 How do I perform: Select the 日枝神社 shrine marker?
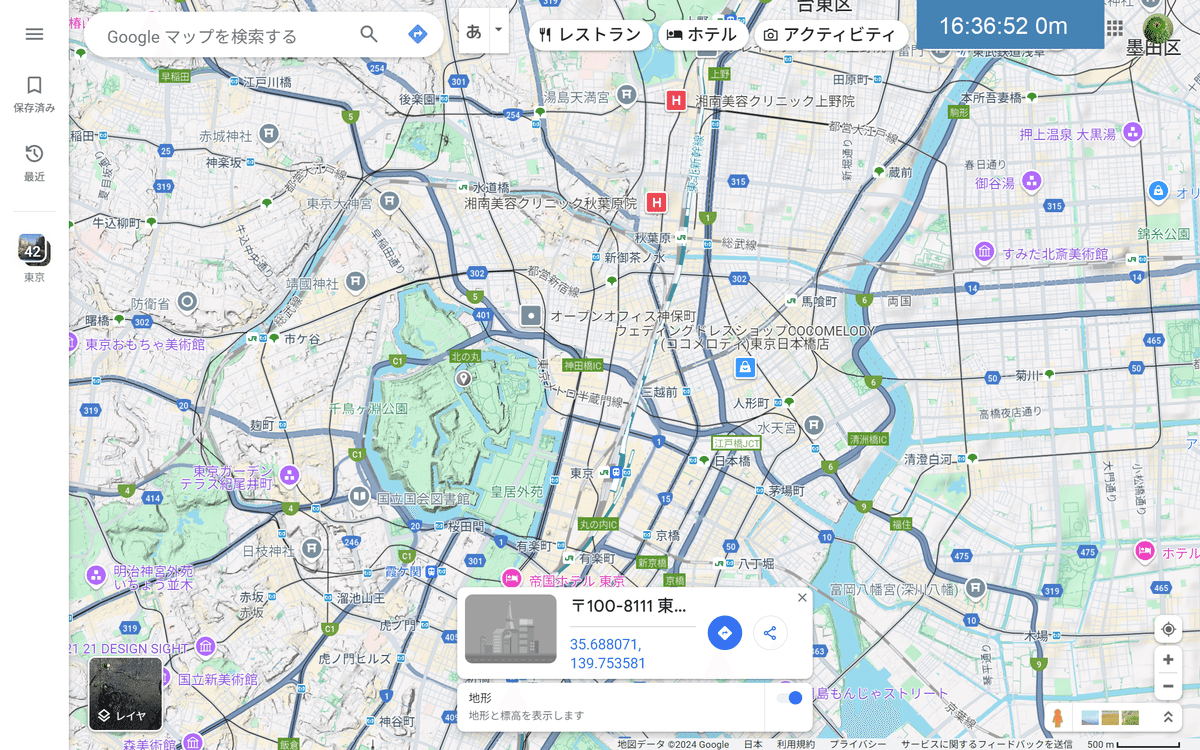tap(311, 548)
